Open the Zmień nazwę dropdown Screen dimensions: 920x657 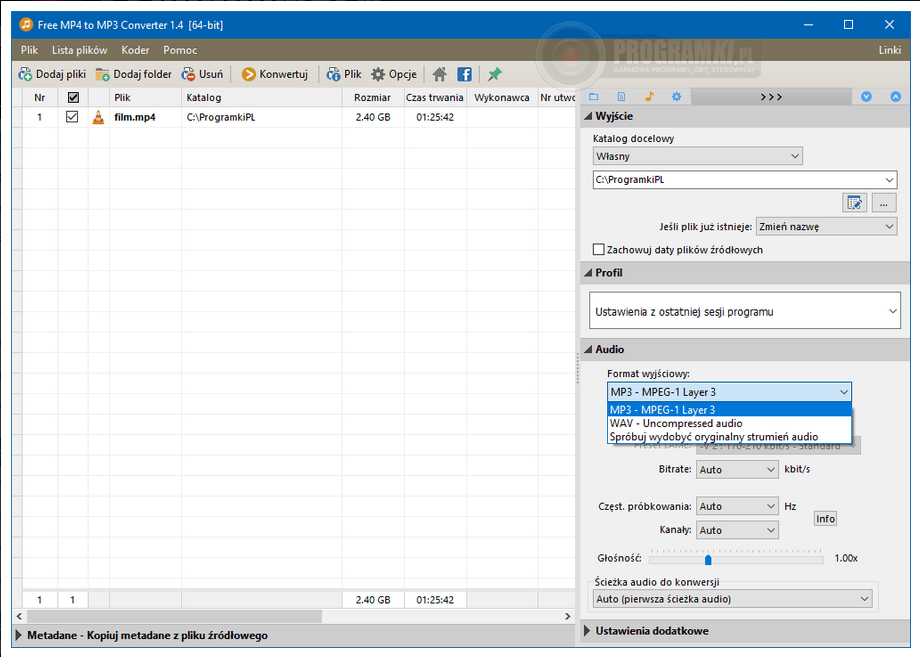coord(826,226)
